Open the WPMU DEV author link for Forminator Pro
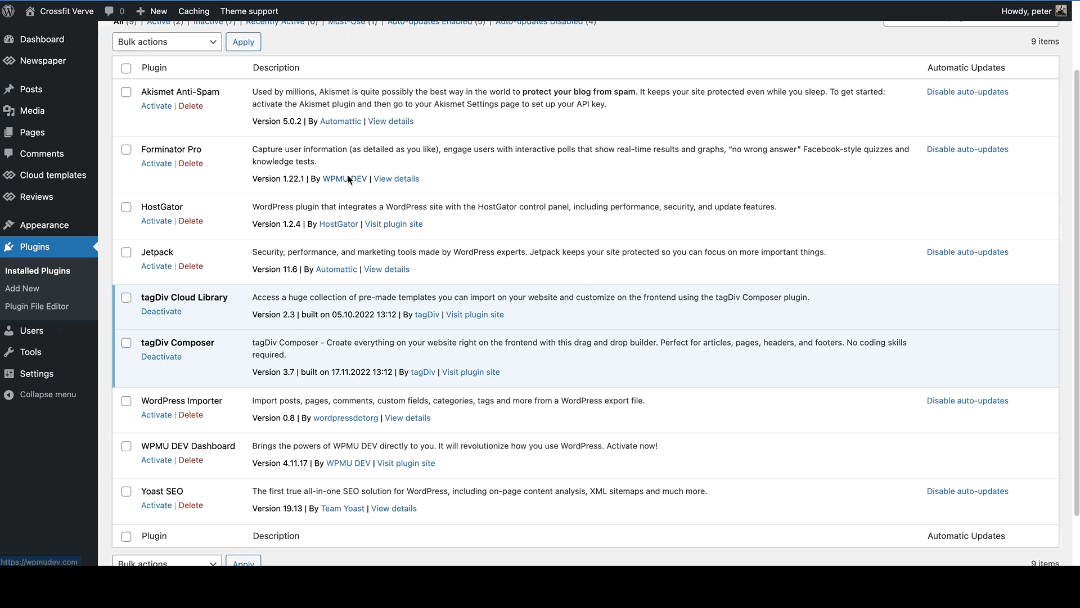This screenshot has width=1080, height=608. coord(344,178)
